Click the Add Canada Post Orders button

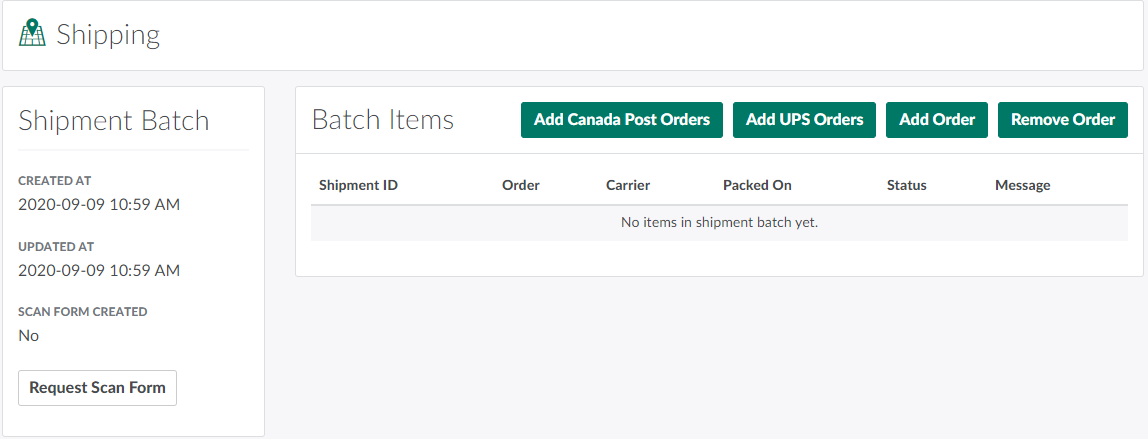tap(621, 120)
